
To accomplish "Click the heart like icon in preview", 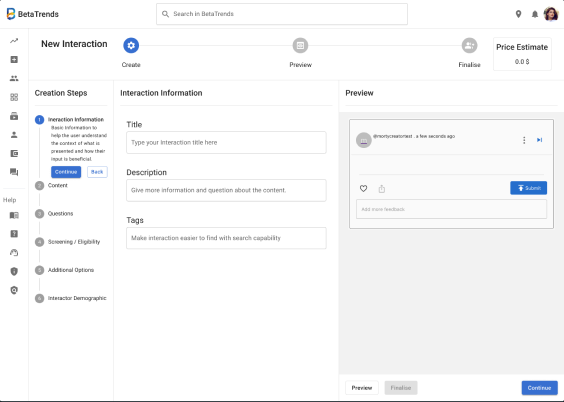I will coord(363,188).
